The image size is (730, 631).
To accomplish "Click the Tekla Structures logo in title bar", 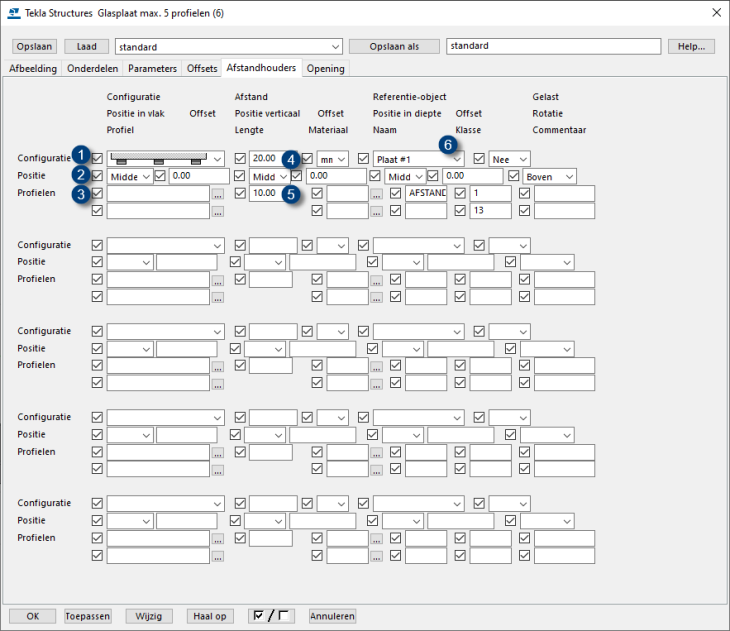I will pos(13,12).
